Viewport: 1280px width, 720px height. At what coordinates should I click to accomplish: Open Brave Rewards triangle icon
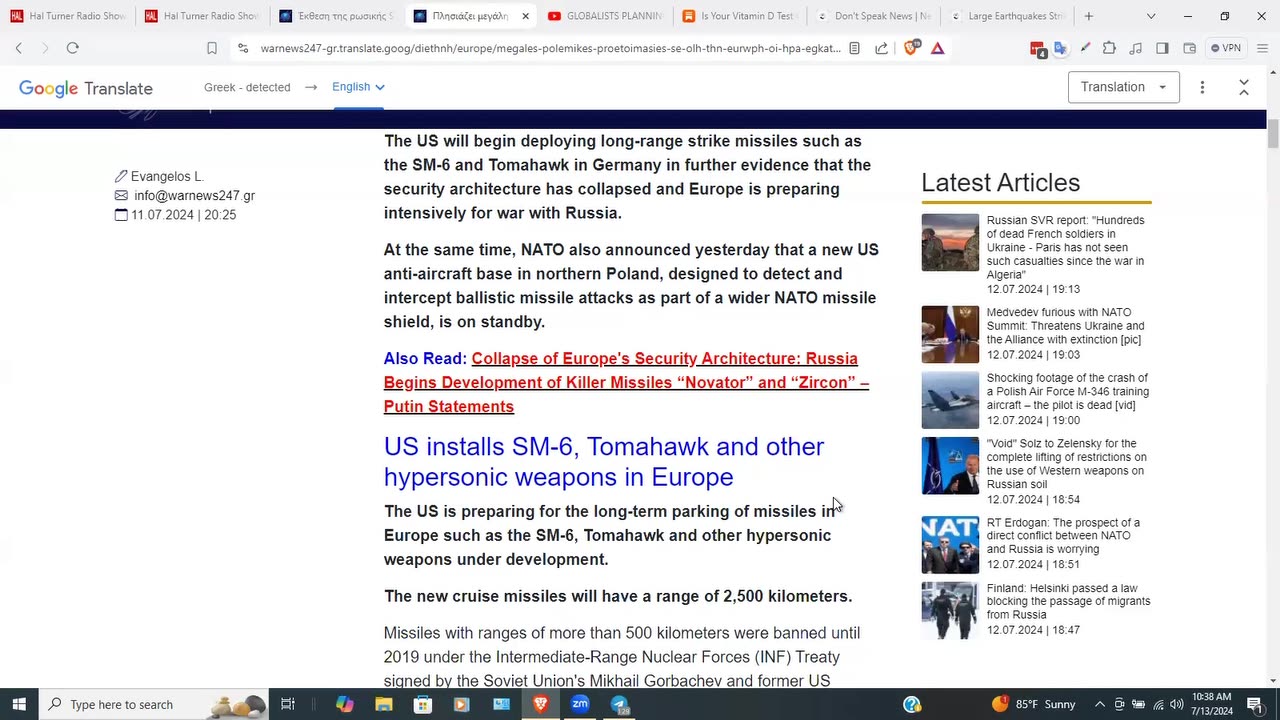pos(937,48)
